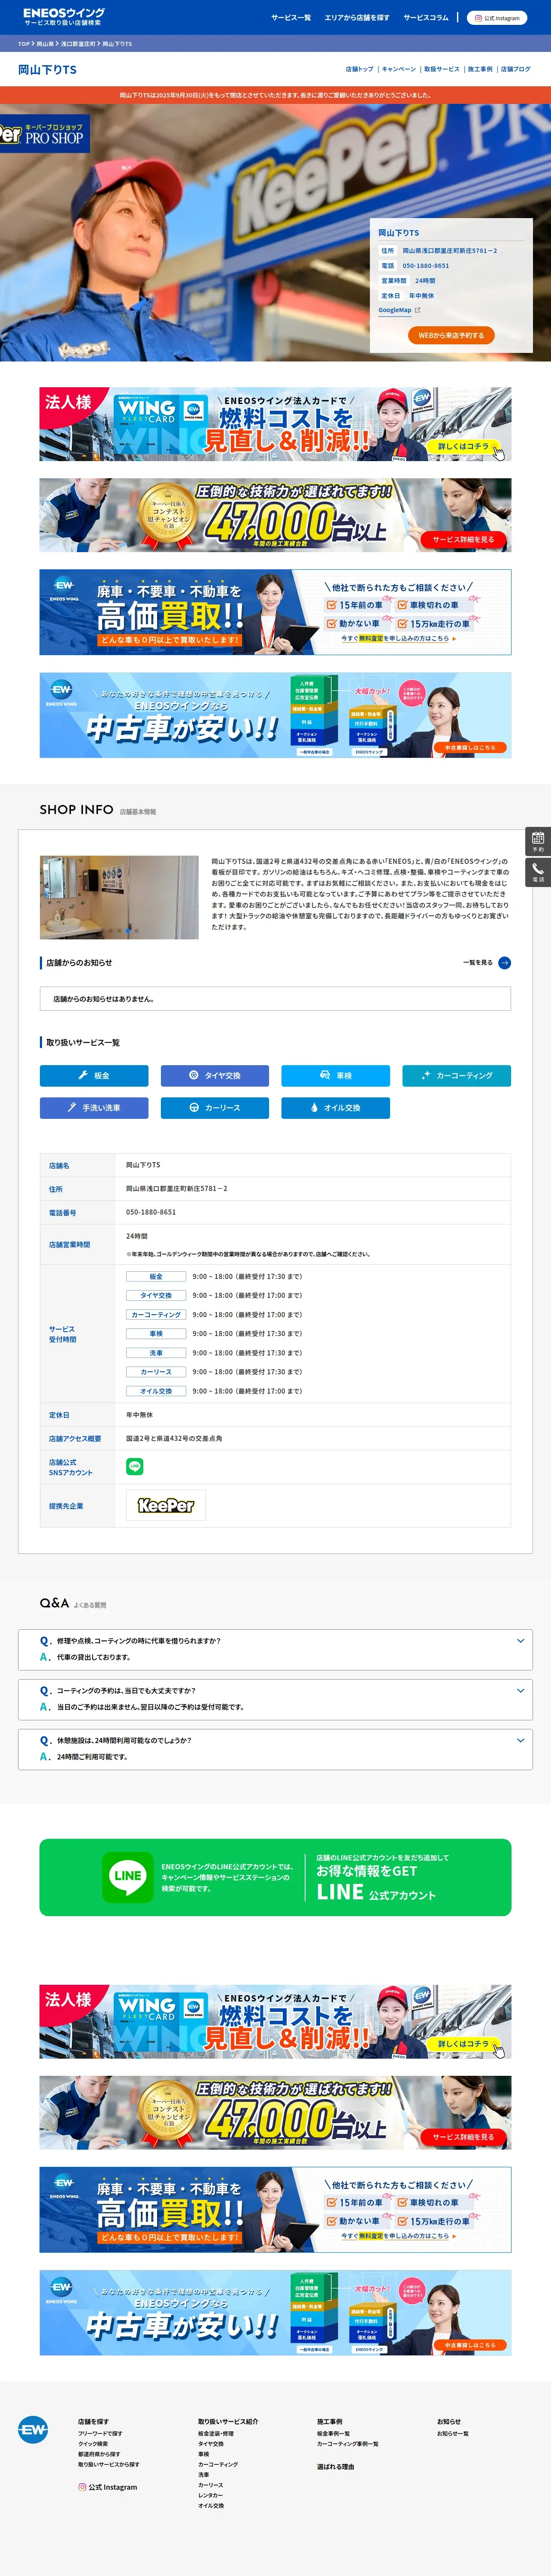
Task: Select the カーコーティング button with sparkle icon
Action: (457, 1075)
